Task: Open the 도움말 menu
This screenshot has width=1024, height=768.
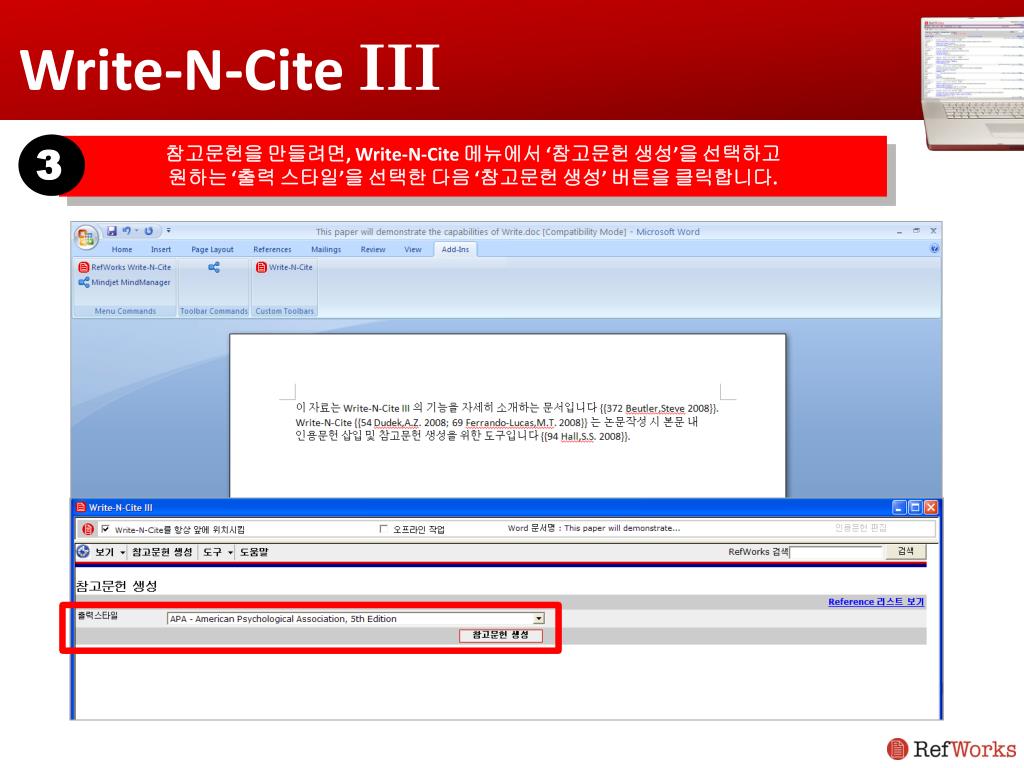Action: [x=254, y=552]
